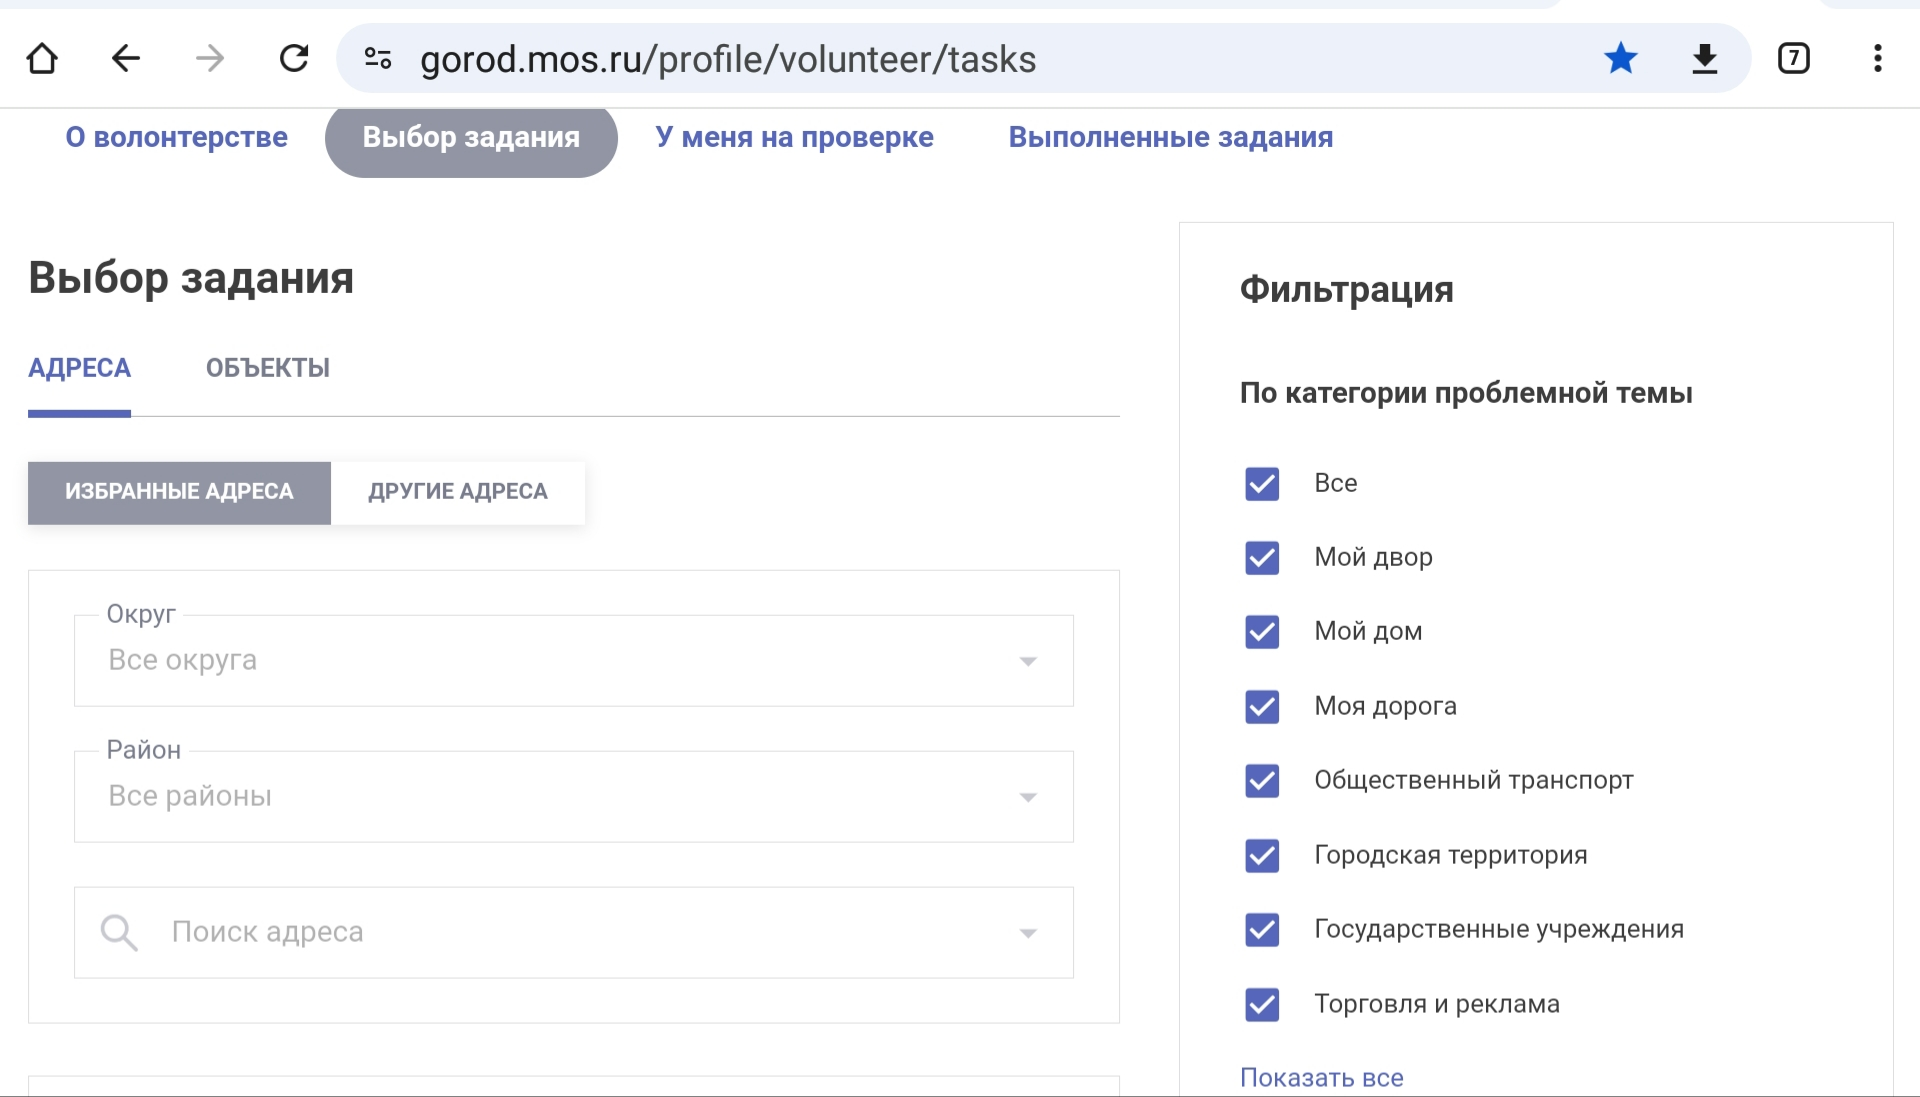
Task: Click "Показать все" link
Action: (1322, 1077)
